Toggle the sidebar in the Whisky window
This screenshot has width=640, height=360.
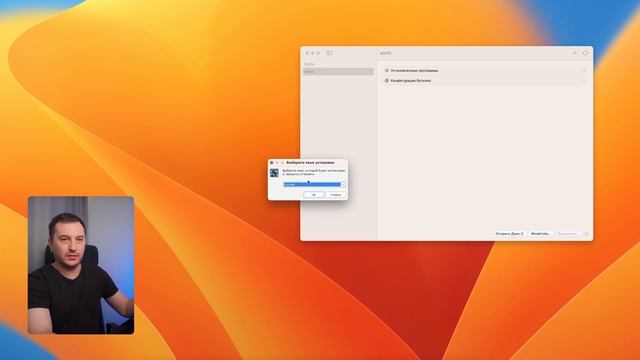click(x=330, y=53)
